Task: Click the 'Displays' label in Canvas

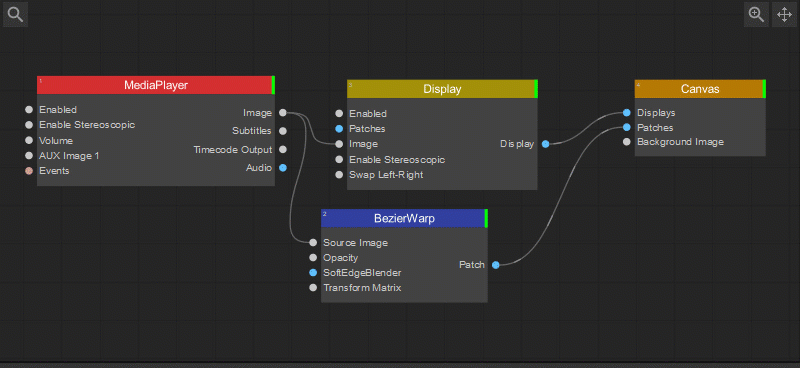Action: point(656,113)
